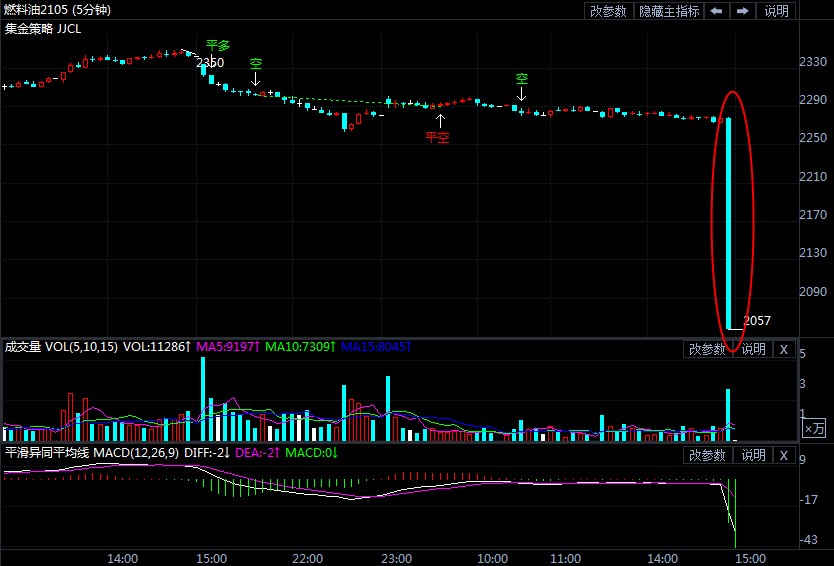This screenshot has height=566, width=834.
Task: Open 说明 for the main chart
Action: click(x=776, y=11)
